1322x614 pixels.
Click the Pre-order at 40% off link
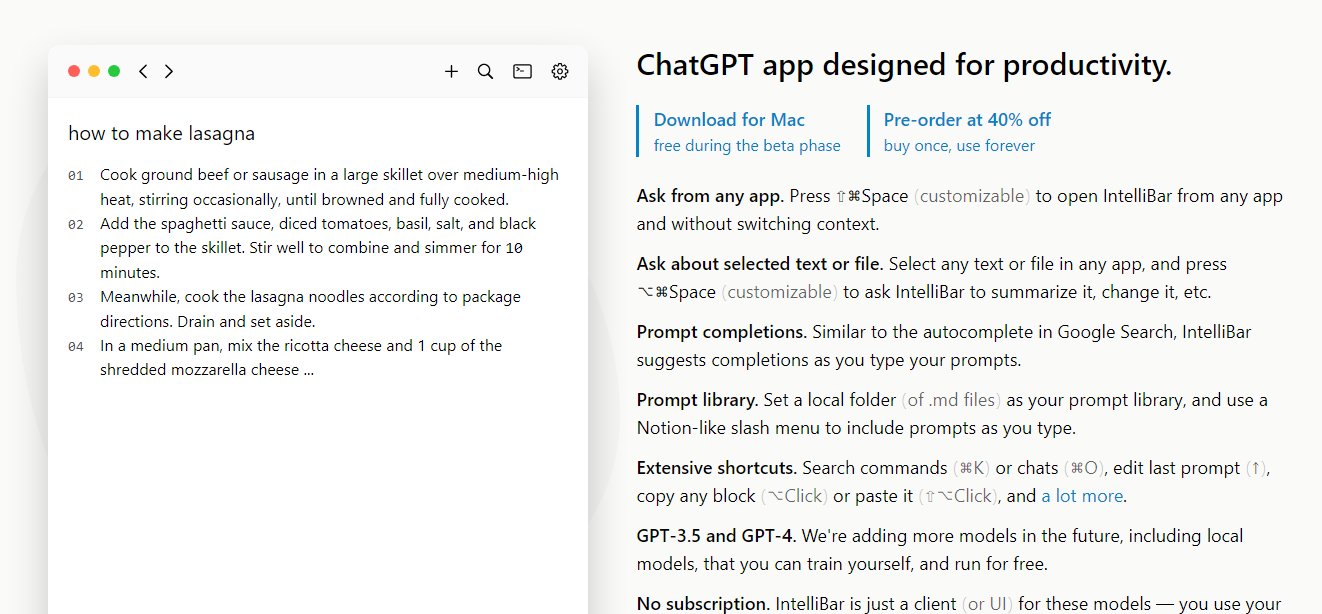967,120
